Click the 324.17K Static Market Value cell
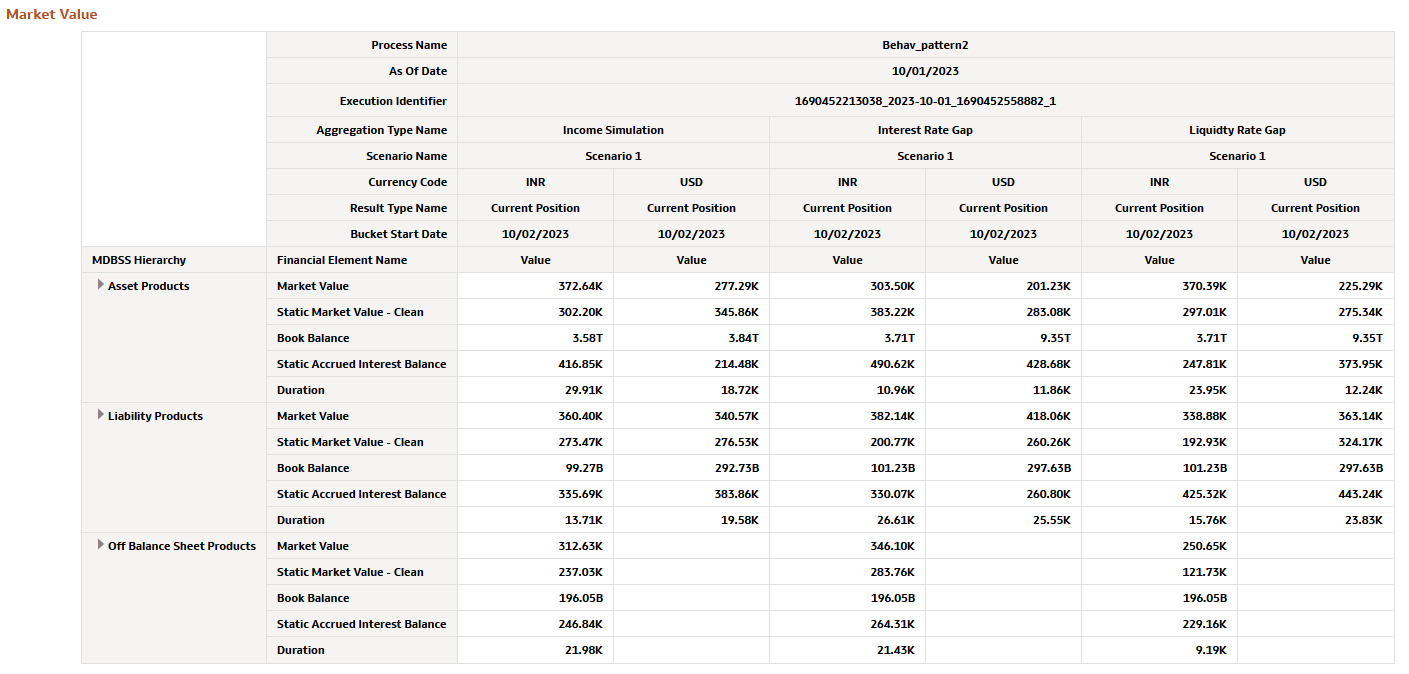Image resolution: width=1409 pixels, height=674 pixels. point(1315,442)
